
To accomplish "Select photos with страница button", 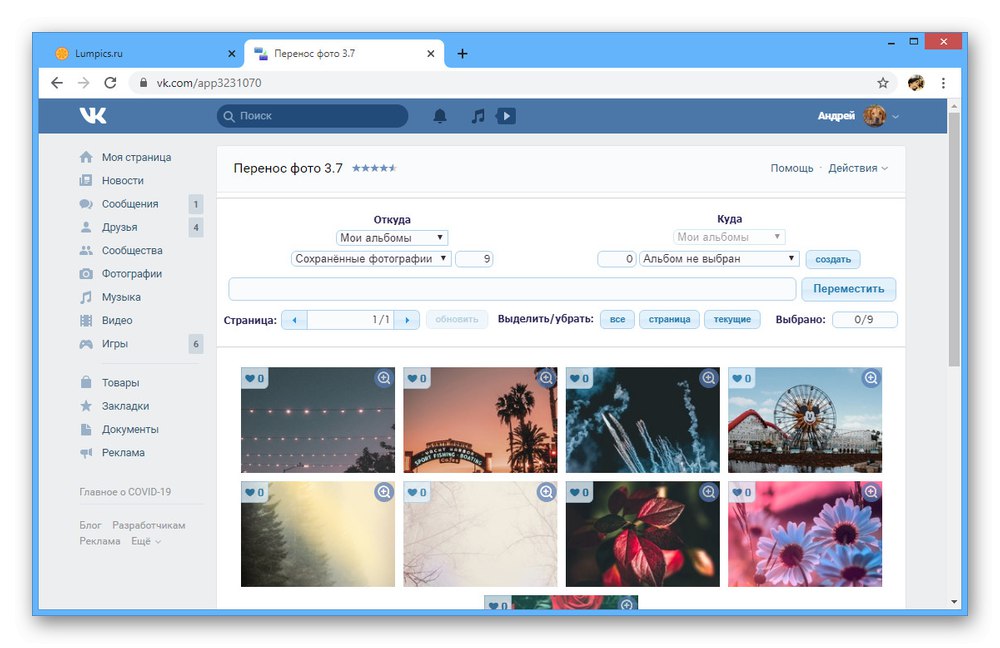I will pos(669,319).
